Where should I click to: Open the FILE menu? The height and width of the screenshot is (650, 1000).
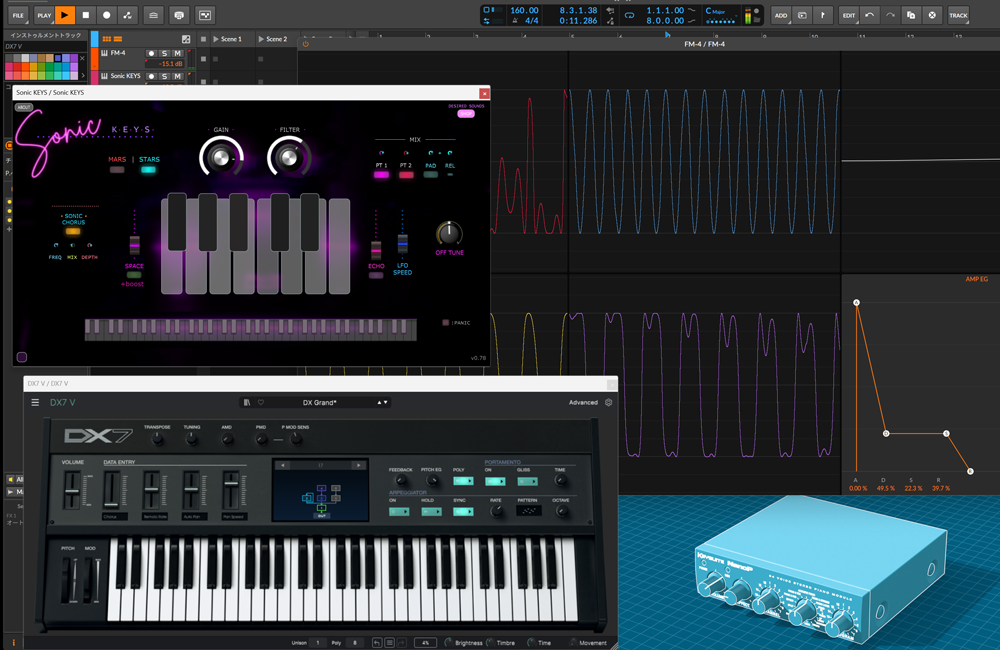pos(18,15)
